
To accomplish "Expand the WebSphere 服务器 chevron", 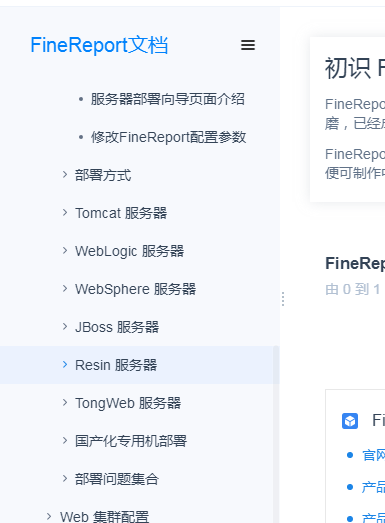I will pos(65,289).
